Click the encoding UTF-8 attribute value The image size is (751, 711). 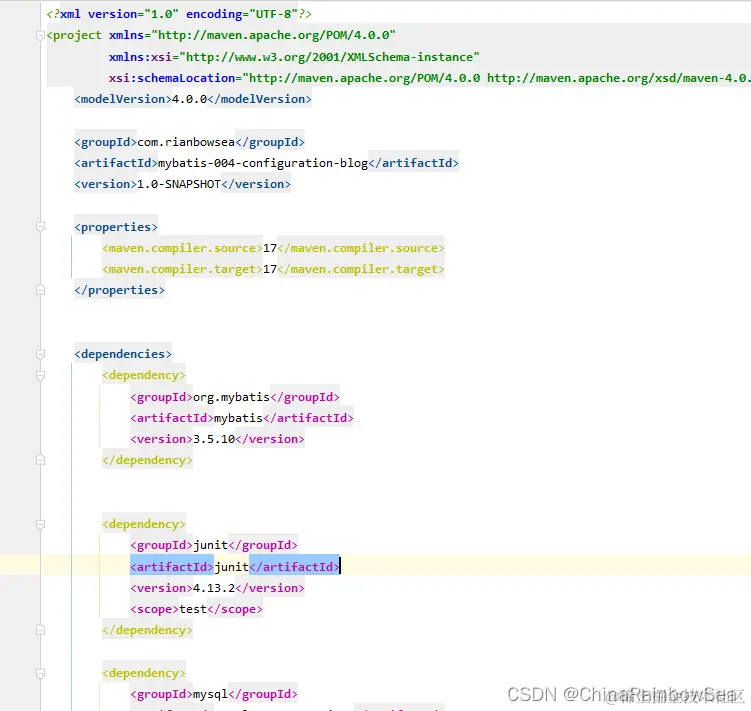[x=273, y=14]
